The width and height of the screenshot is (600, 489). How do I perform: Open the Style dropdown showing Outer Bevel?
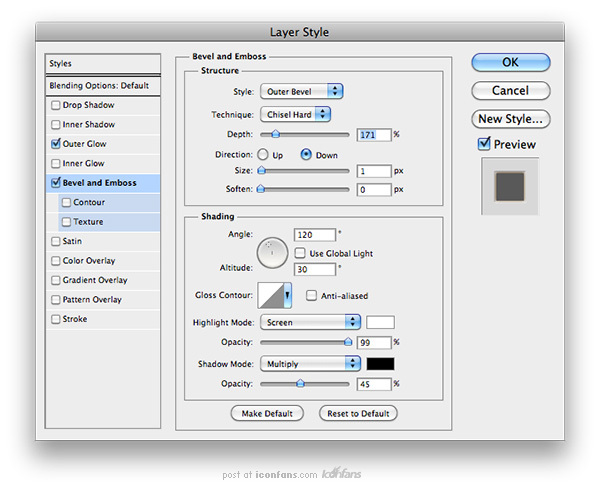301,91
